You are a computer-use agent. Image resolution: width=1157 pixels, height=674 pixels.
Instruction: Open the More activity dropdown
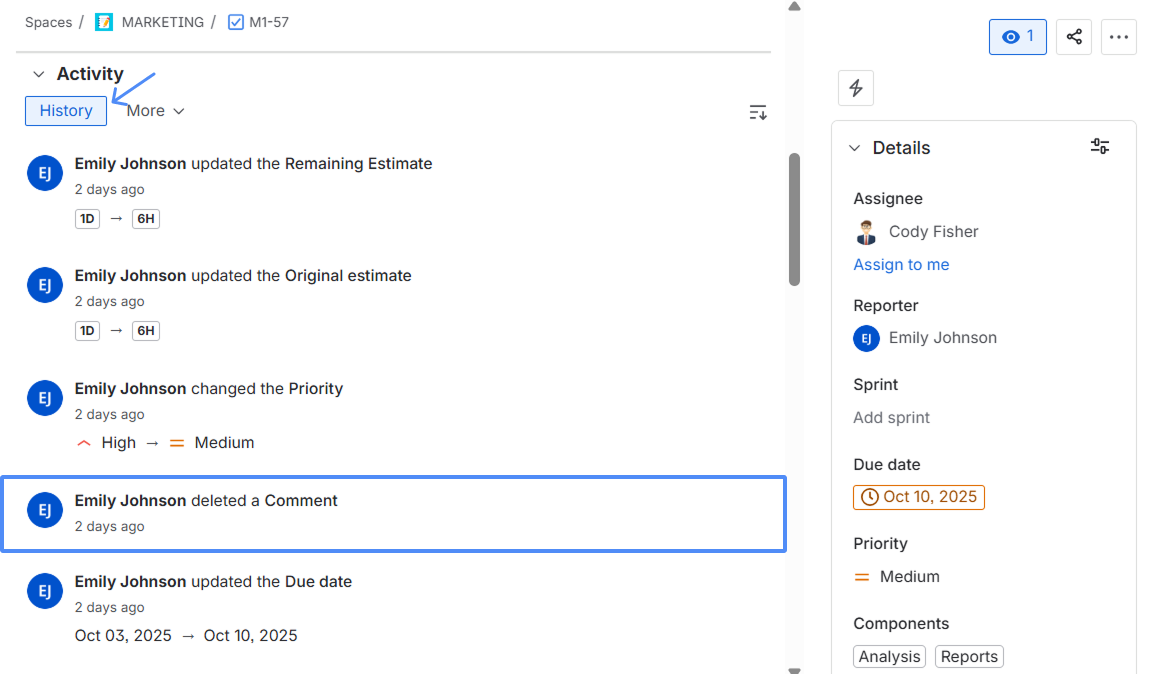coord(155,111)
